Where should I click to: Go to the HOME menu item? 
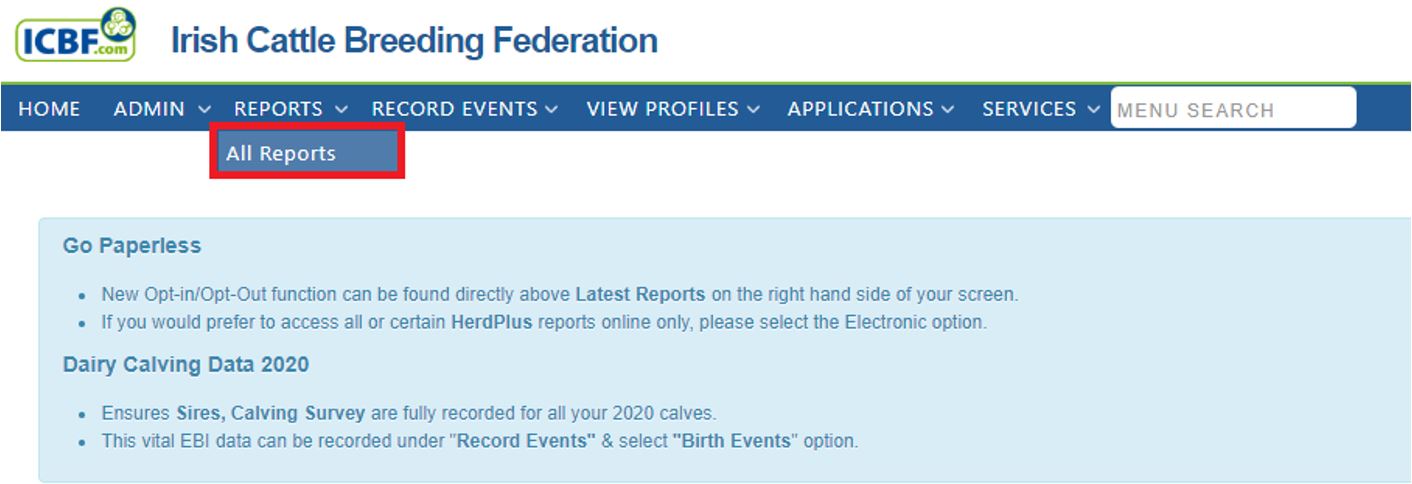pyautogui.click(x=49, y=109)
